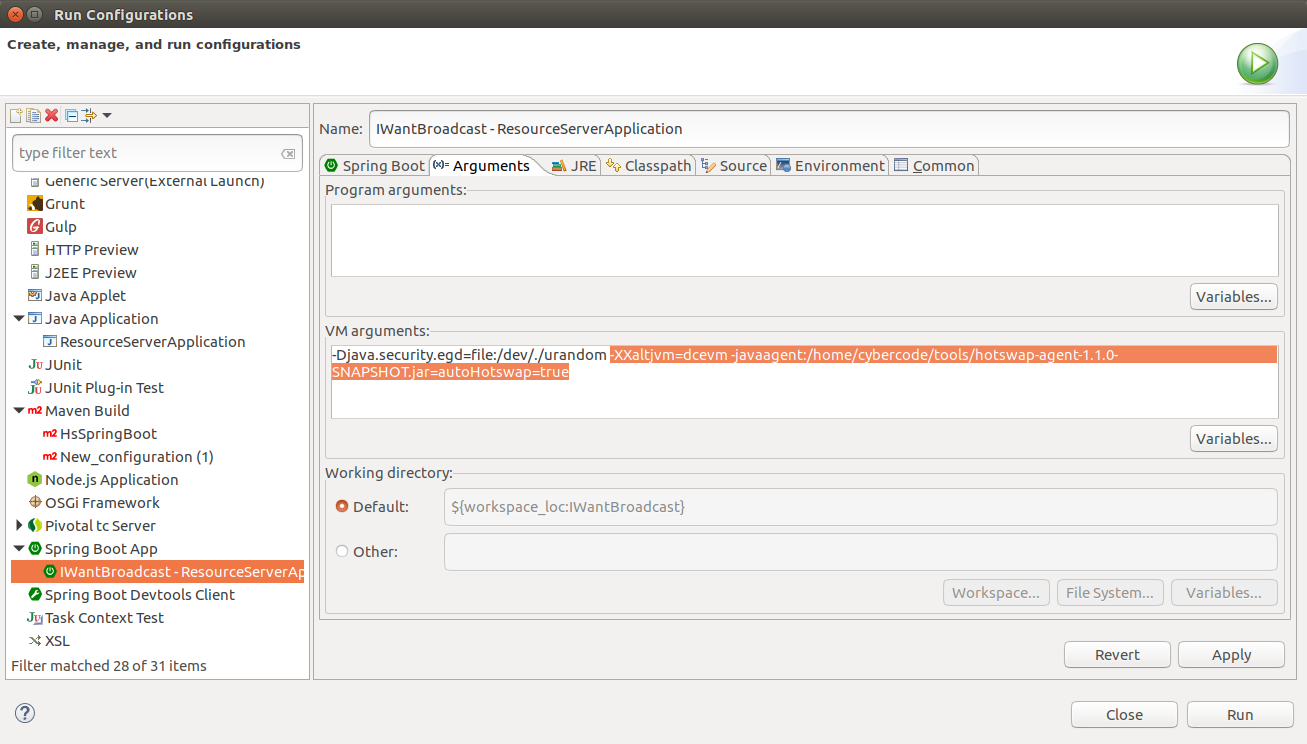
Task: Click the Node.js Application icon
Action: [35, 480]
